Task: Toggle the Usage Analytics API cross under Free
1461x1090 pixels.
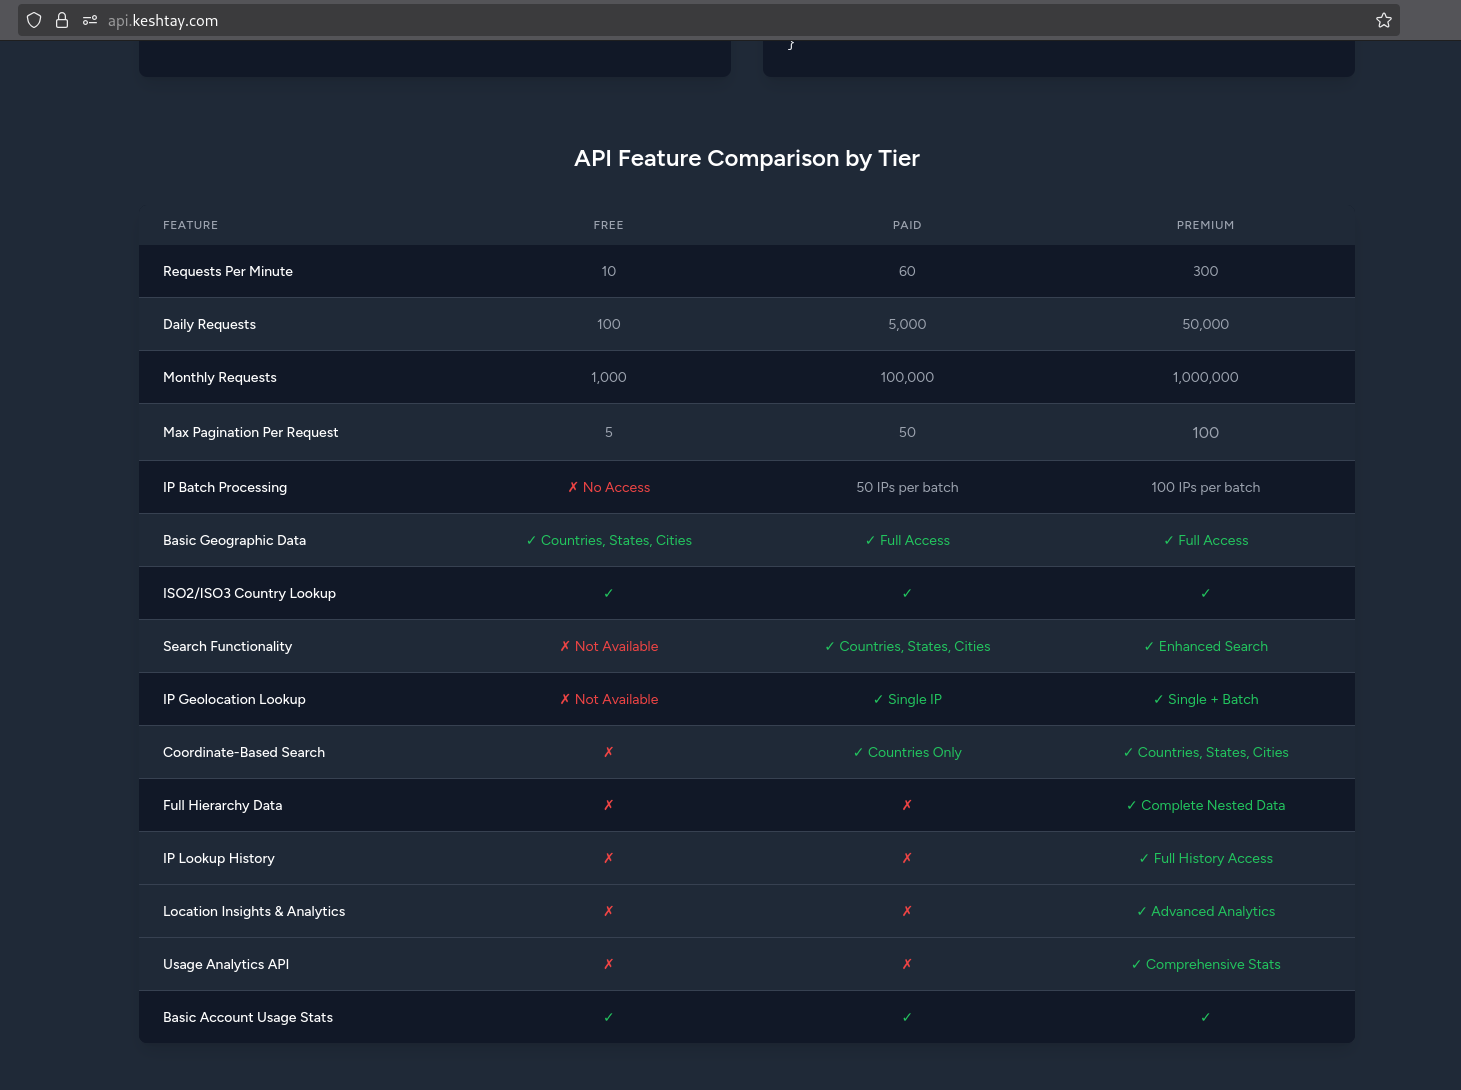Action: click(608, 964)
